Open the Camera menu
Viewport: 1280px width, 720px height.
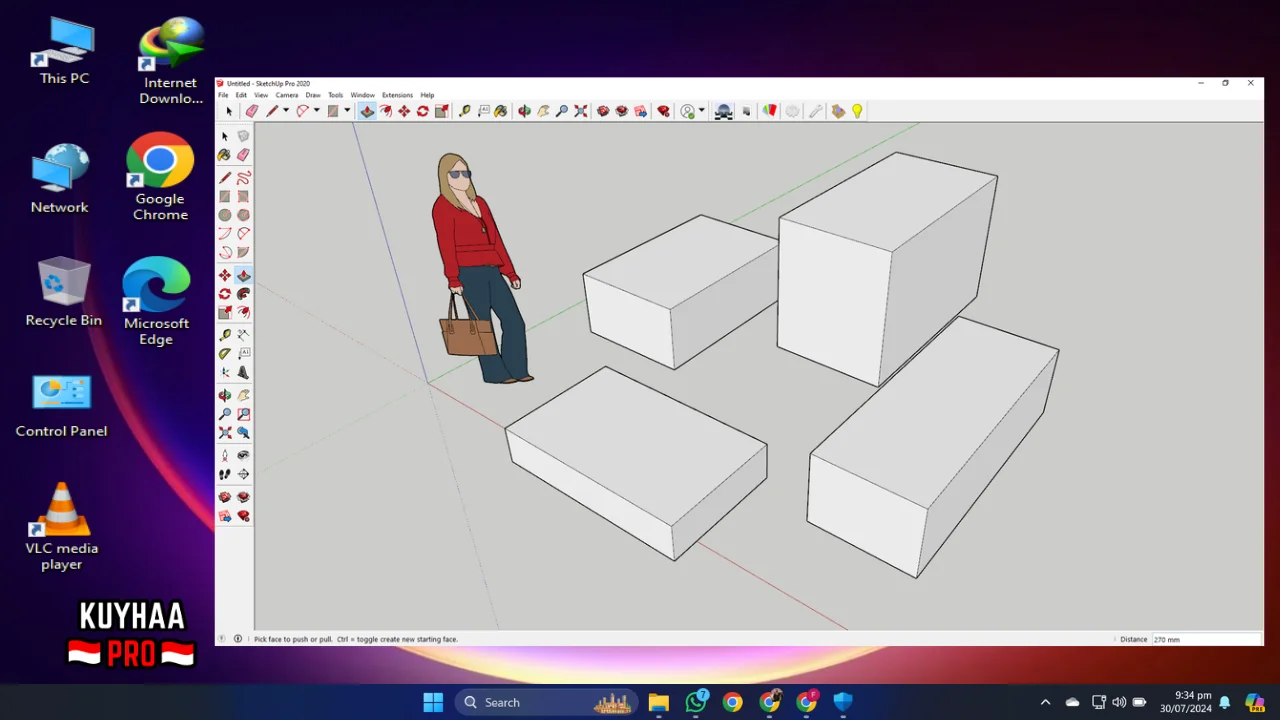pos(287,95)
